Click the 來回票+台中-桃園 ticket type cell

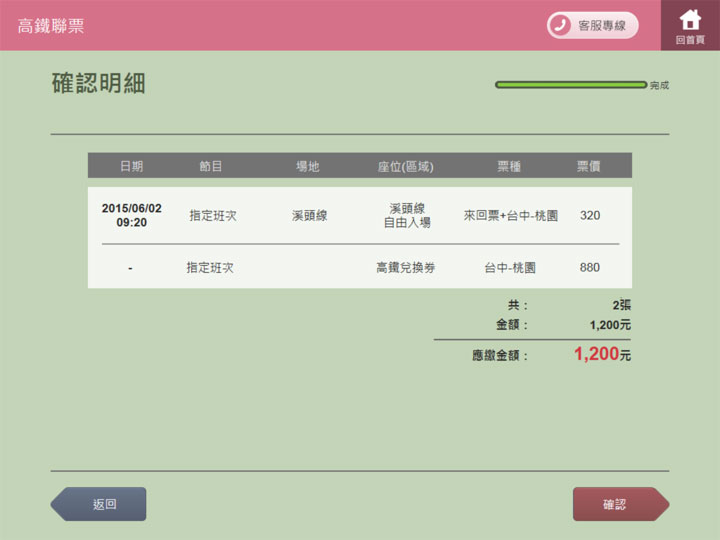coord(510,215)
